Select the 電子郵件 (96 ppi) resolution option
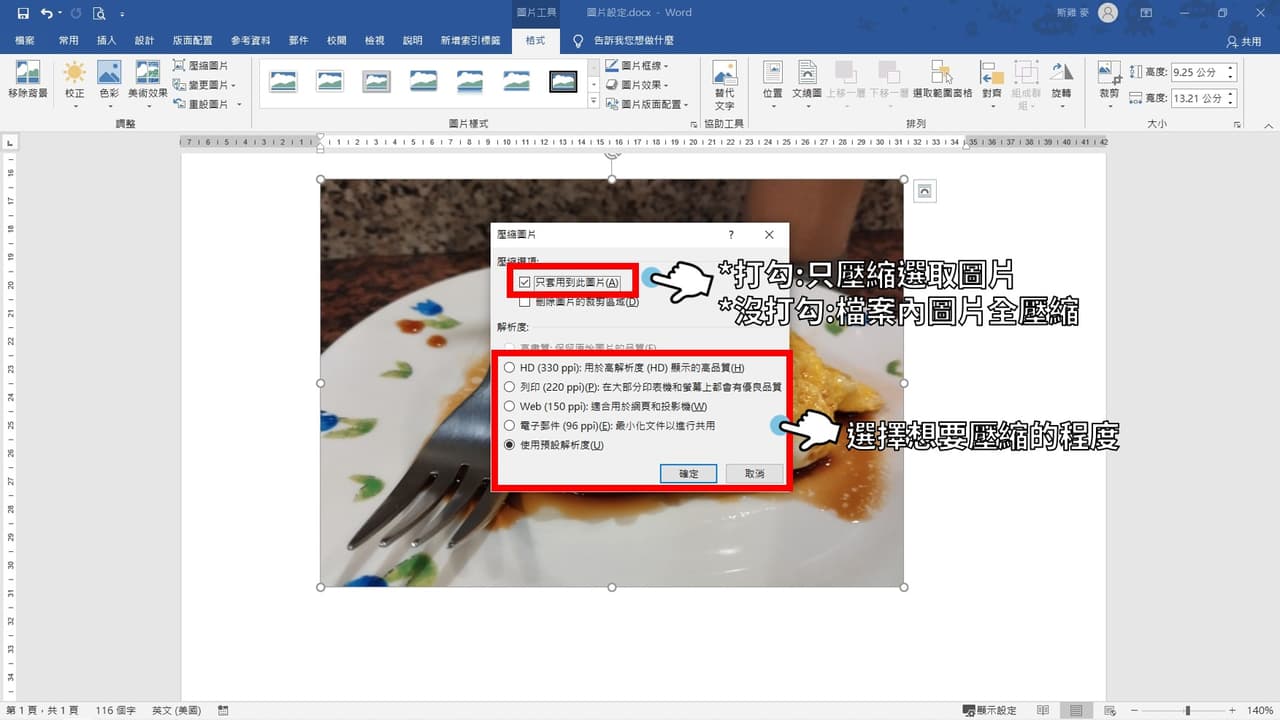Image resolution: width=1280 pixels, height=720 pixels. click(x=510, y=425)
